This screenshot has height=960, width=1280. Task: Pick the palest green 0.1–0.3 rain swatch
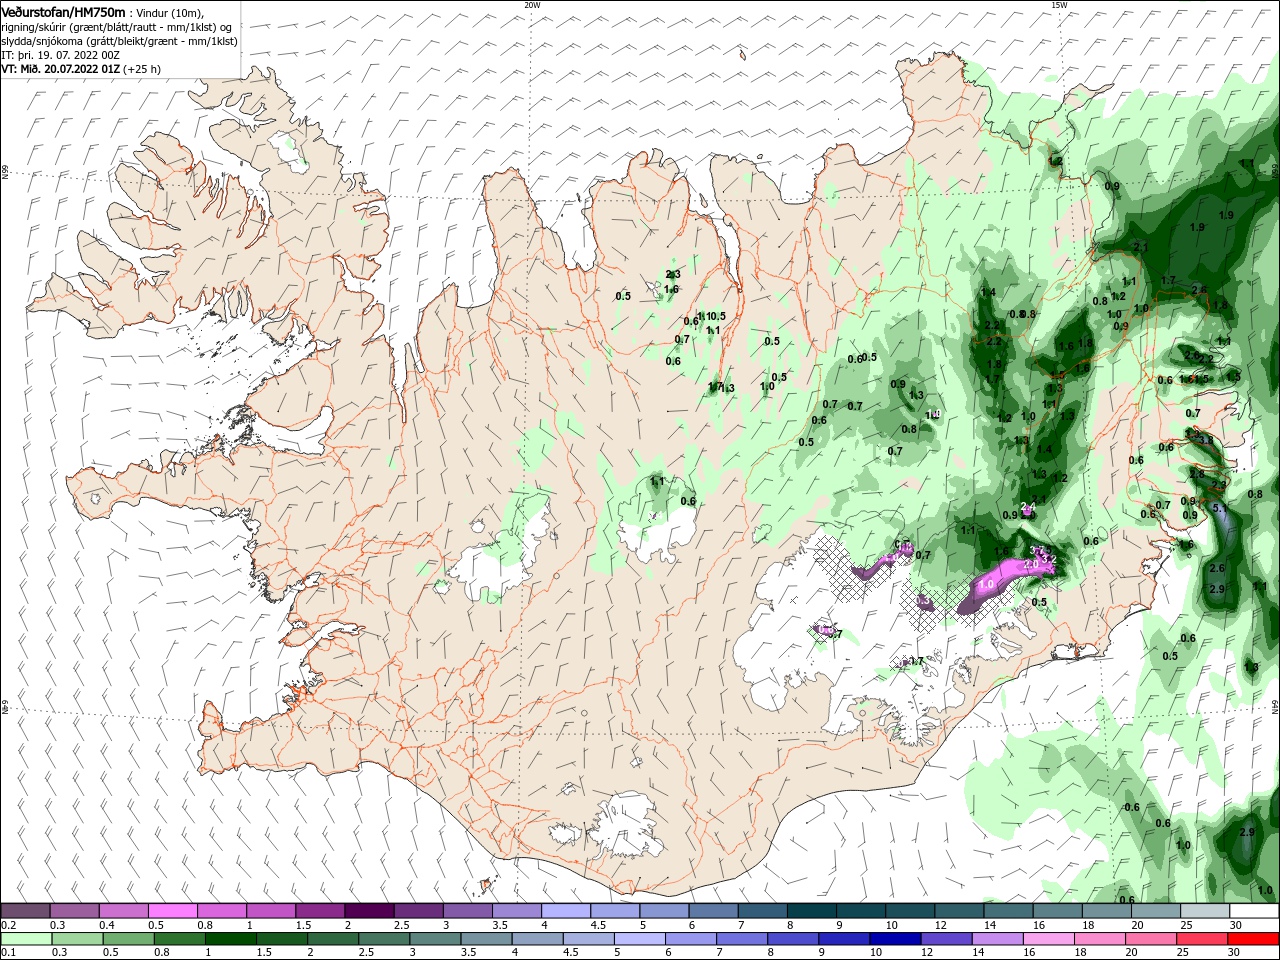[x=26, y=939]
